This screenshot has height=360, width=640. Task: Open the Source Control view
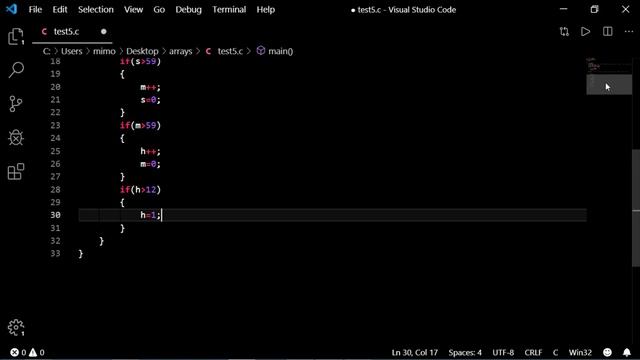(x=16, y=104)
